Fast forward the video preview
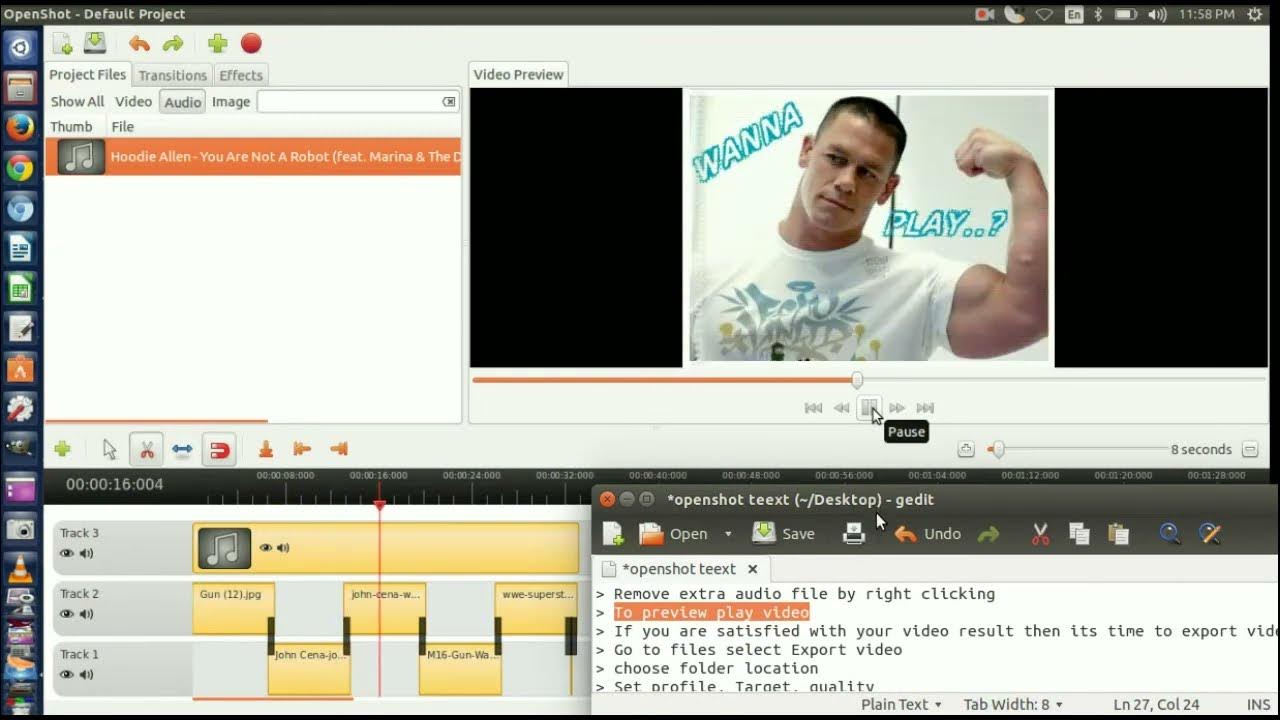 click(897, 408)
